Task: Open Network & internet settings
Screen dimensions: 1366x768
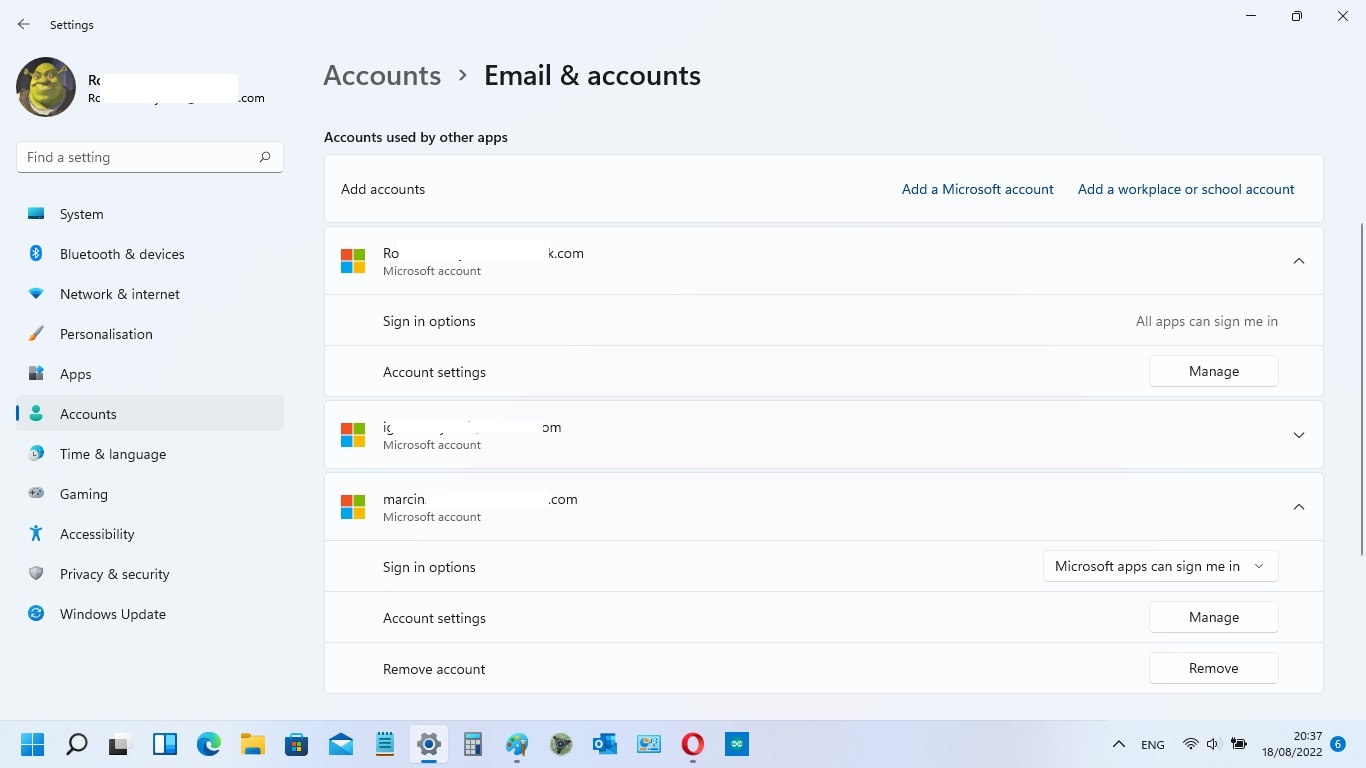Action: [x=150, y=294]
